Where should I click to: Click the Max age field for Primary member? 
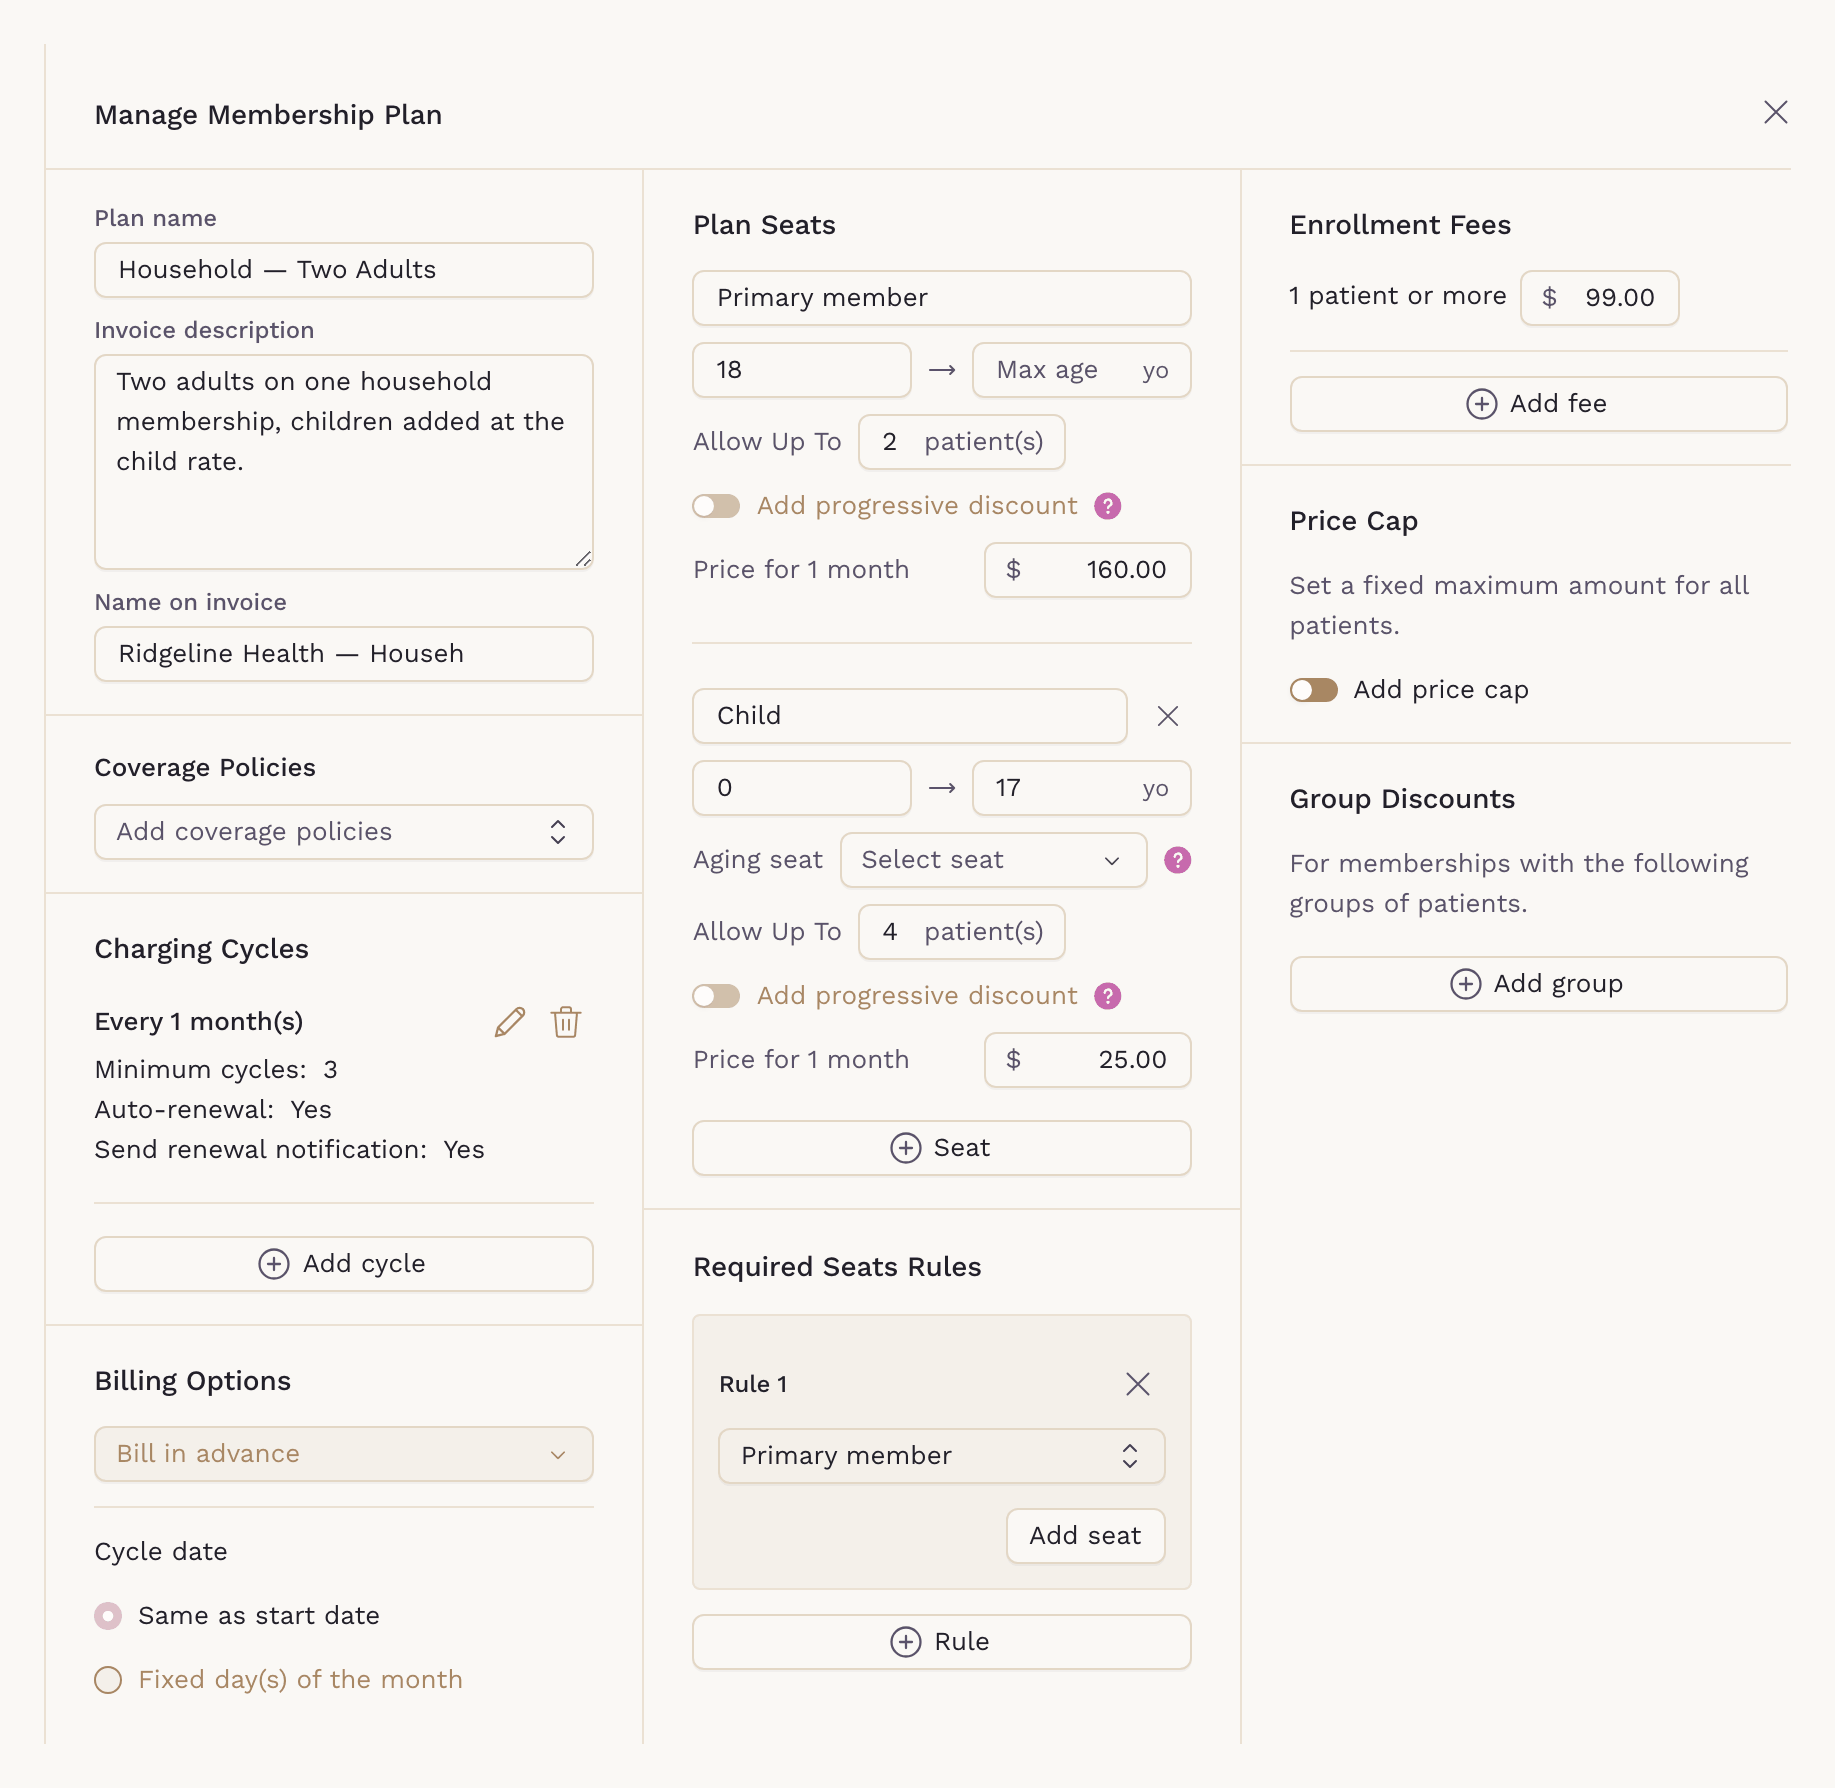click(1081, 370)
